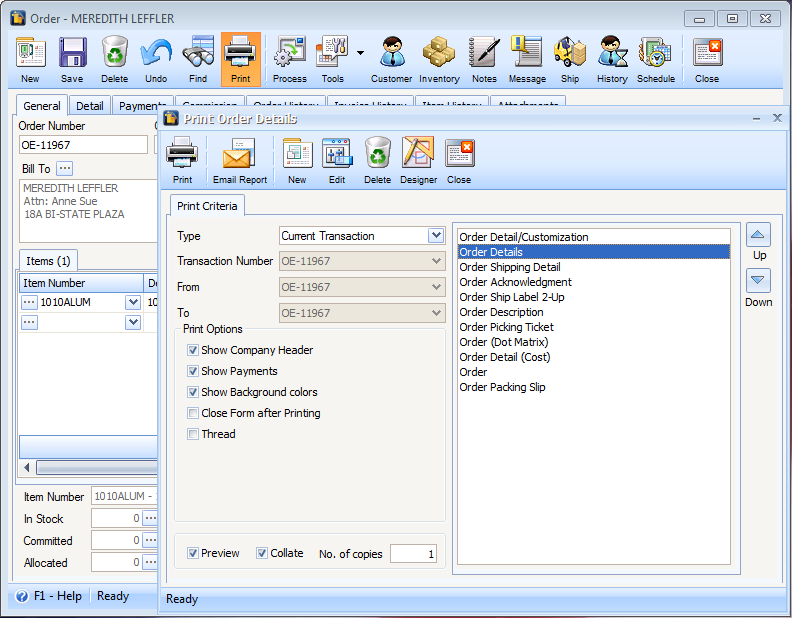Click ellipsis button beside 1010ALUM item

[29, 302]
